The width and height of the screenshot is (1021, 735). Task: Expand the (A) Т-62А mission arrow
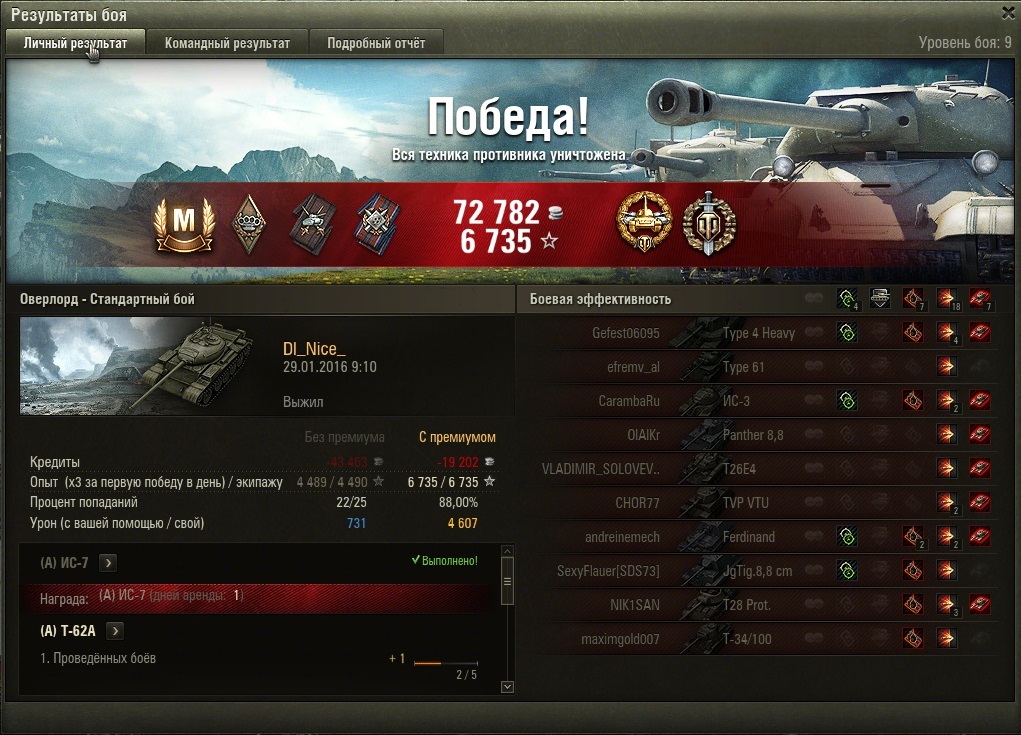115,630
